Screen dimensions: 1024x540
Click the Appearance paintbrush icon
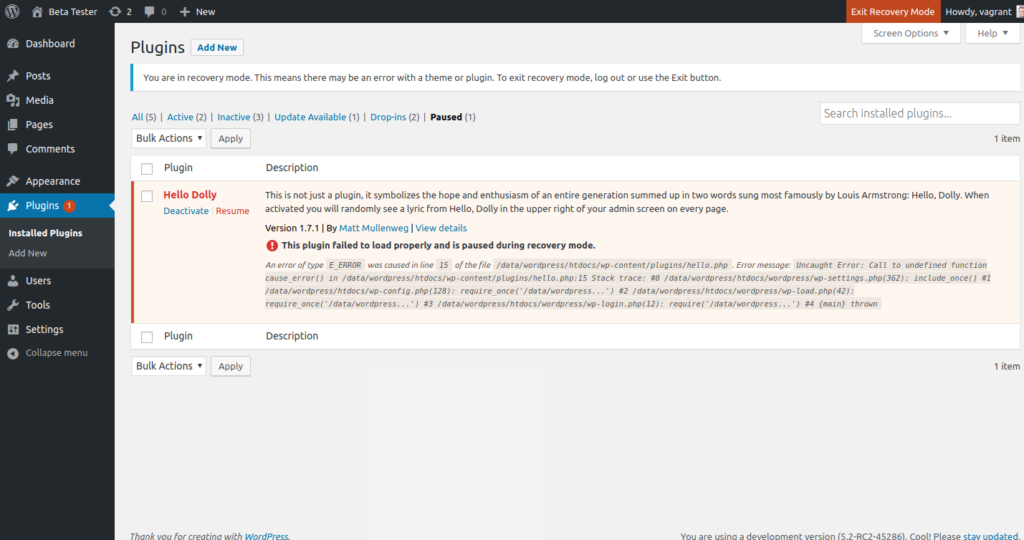[x=13, y=181]
